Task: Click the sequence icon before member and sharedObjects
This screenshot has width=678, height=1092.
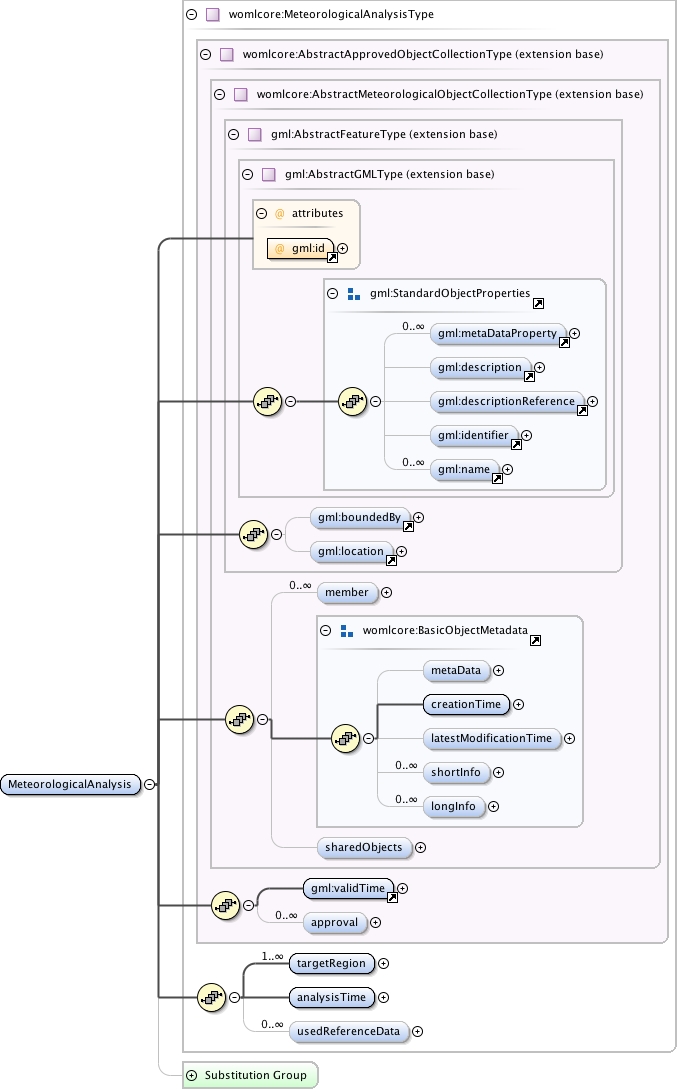Action: (x=239, y=719)
